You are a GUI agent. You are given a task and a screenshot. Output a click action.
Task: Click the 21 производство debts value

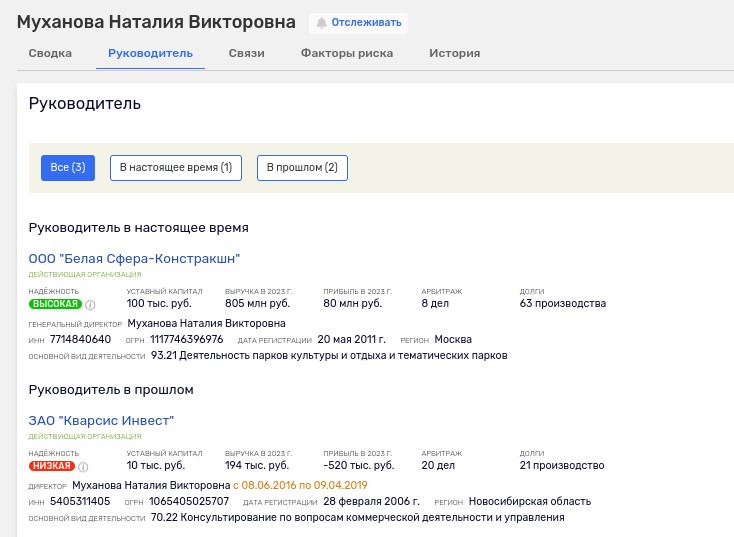point(562,465)
